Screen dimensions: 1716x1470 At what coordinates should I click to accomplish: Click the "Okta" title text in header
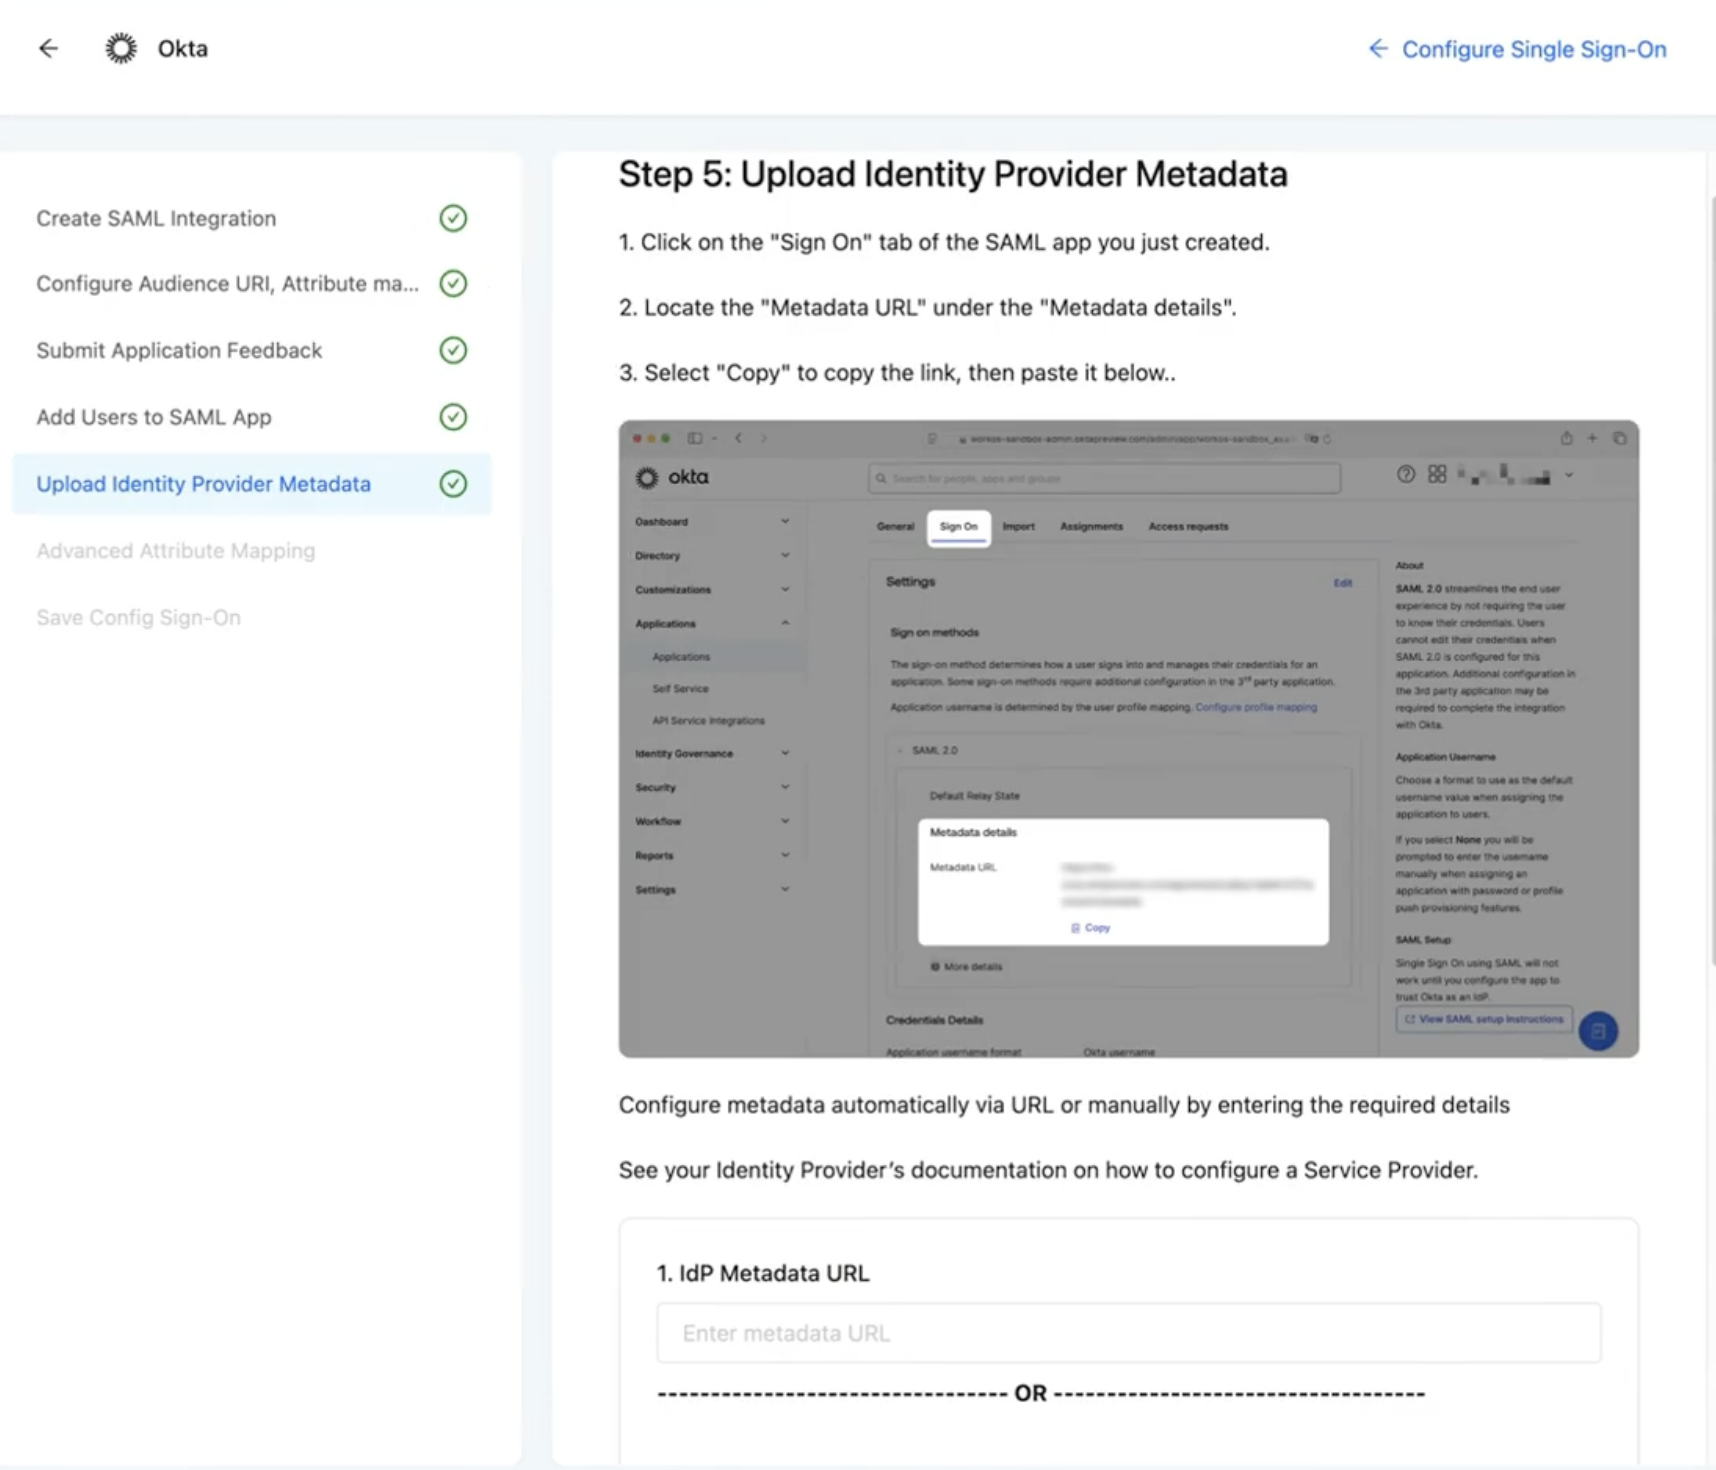point(182,49)
